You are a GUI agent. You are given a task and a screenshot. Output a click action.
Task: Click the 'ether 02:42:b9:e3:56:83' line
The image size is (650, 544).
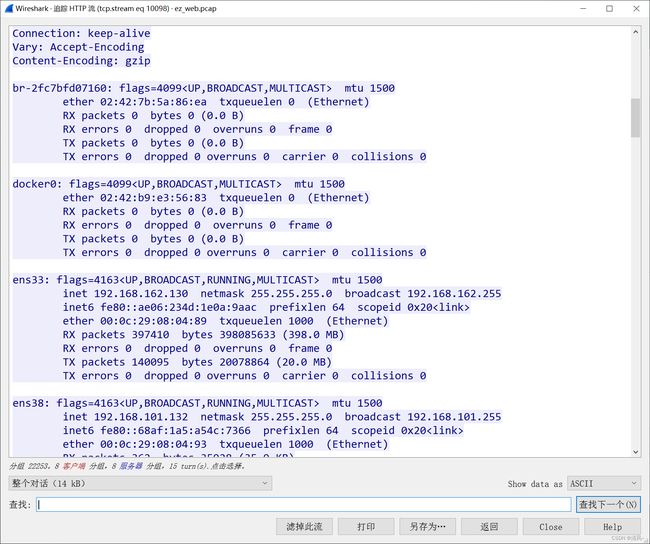coord(216,197)
